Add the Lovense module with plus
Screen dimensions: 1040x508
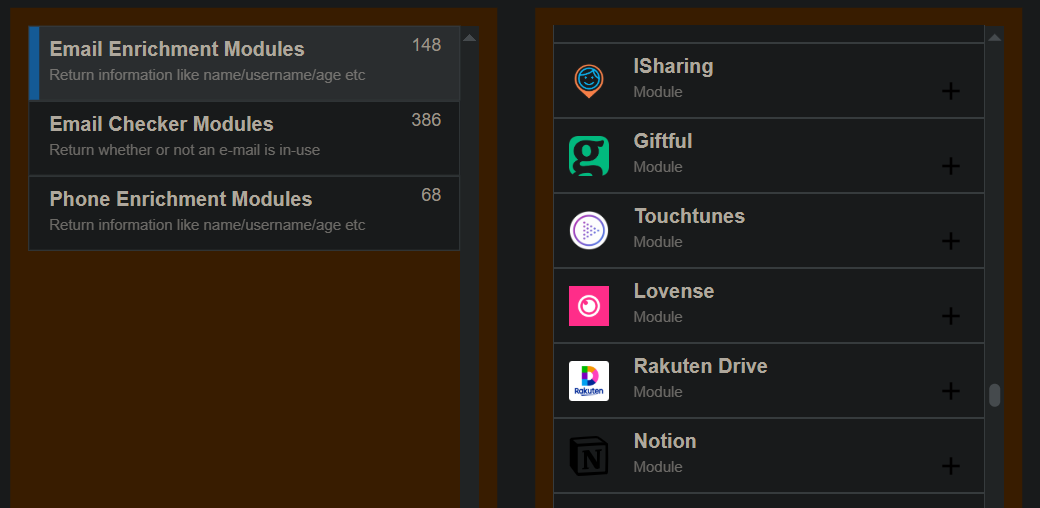coord(951,316)
